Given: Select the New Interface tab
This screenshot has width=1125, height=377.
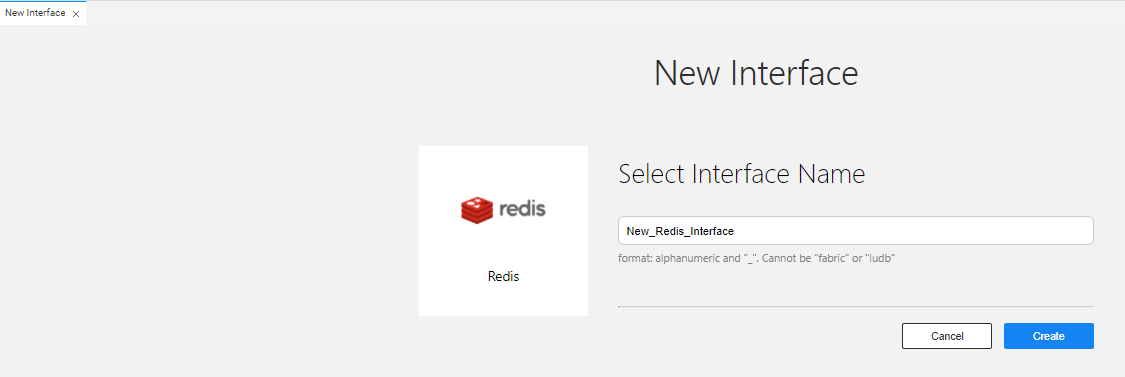Looking at the screenshot, I should click(35, 13).
